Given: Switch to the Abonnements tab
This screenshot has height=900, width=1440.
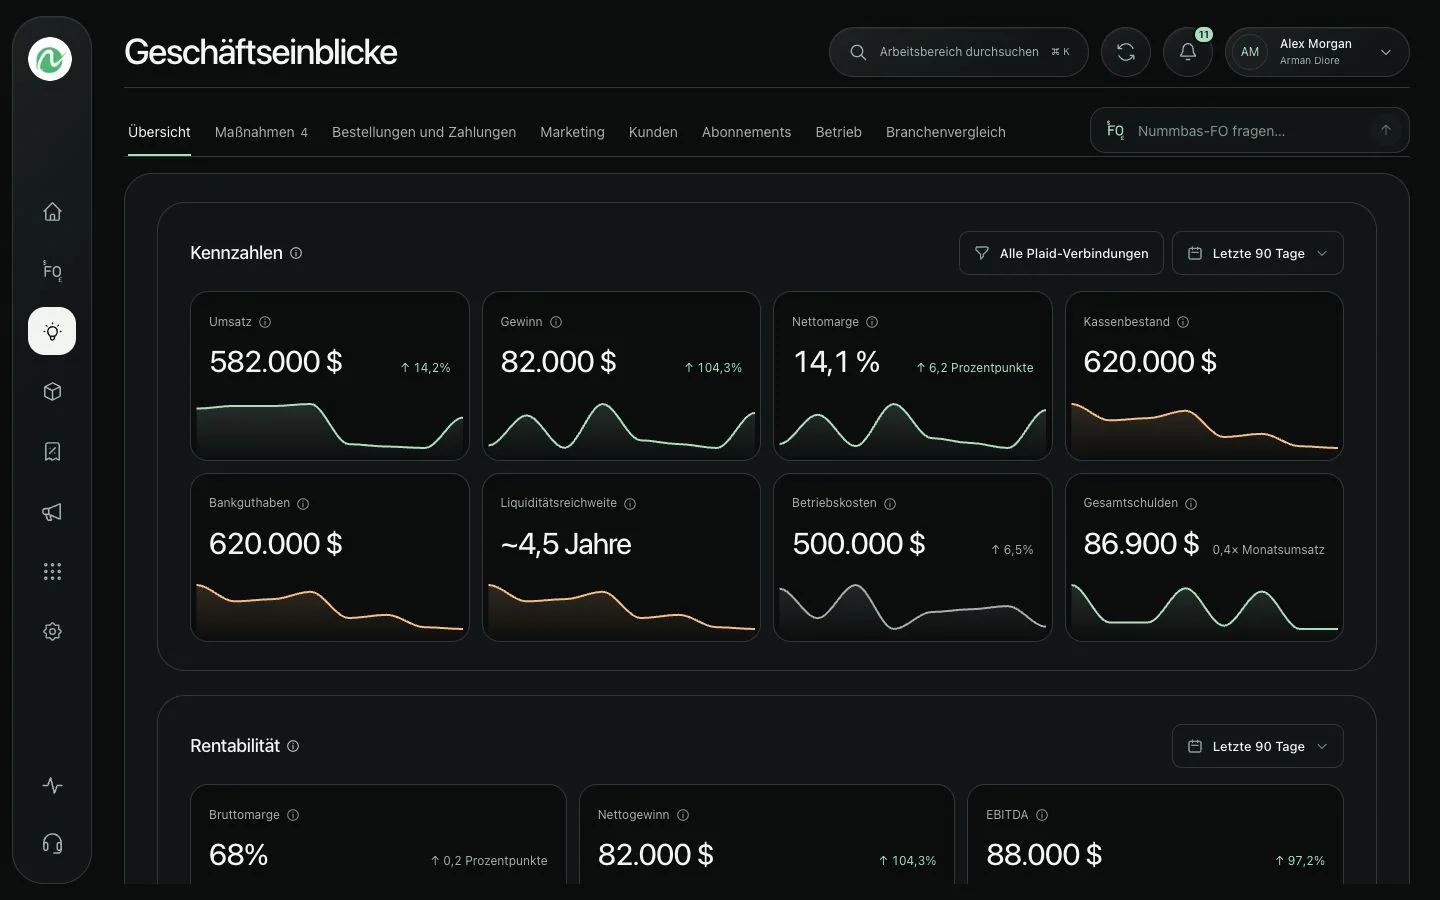Looking at the screenshot, I should [x=746, y=132].
